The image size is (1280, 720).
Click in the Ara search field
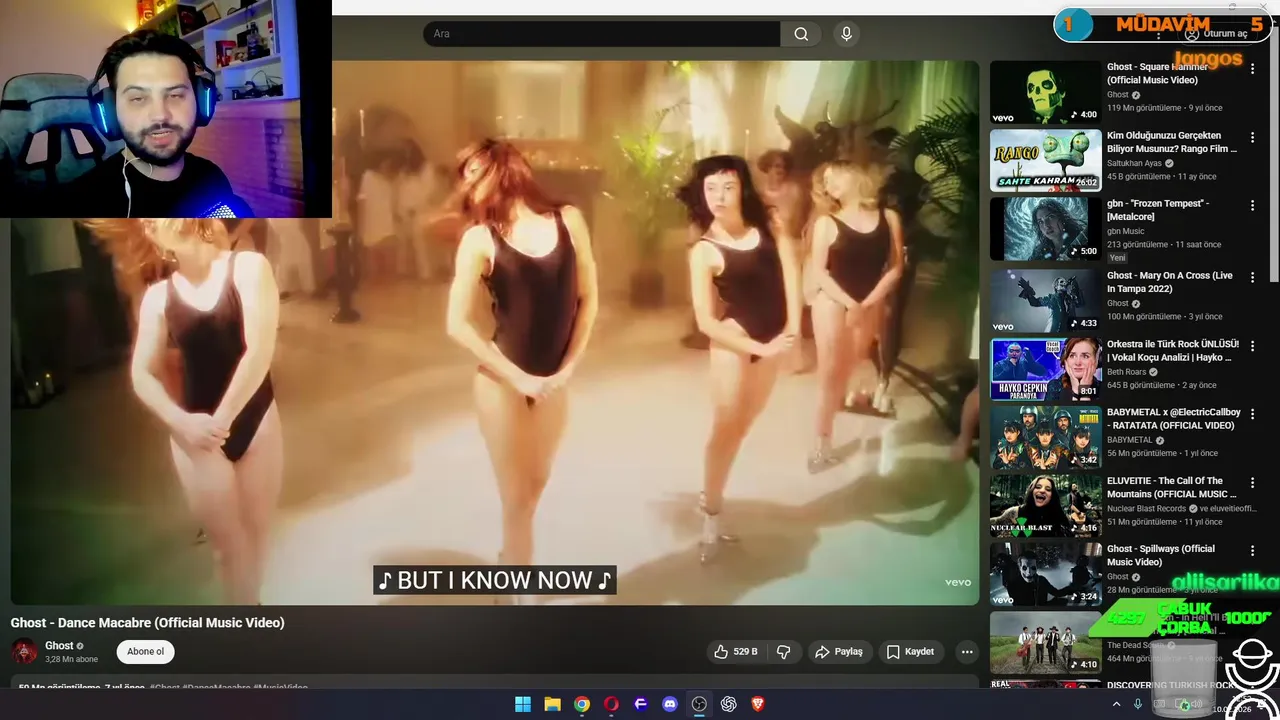pyautogui.click(x=602, y=34)
